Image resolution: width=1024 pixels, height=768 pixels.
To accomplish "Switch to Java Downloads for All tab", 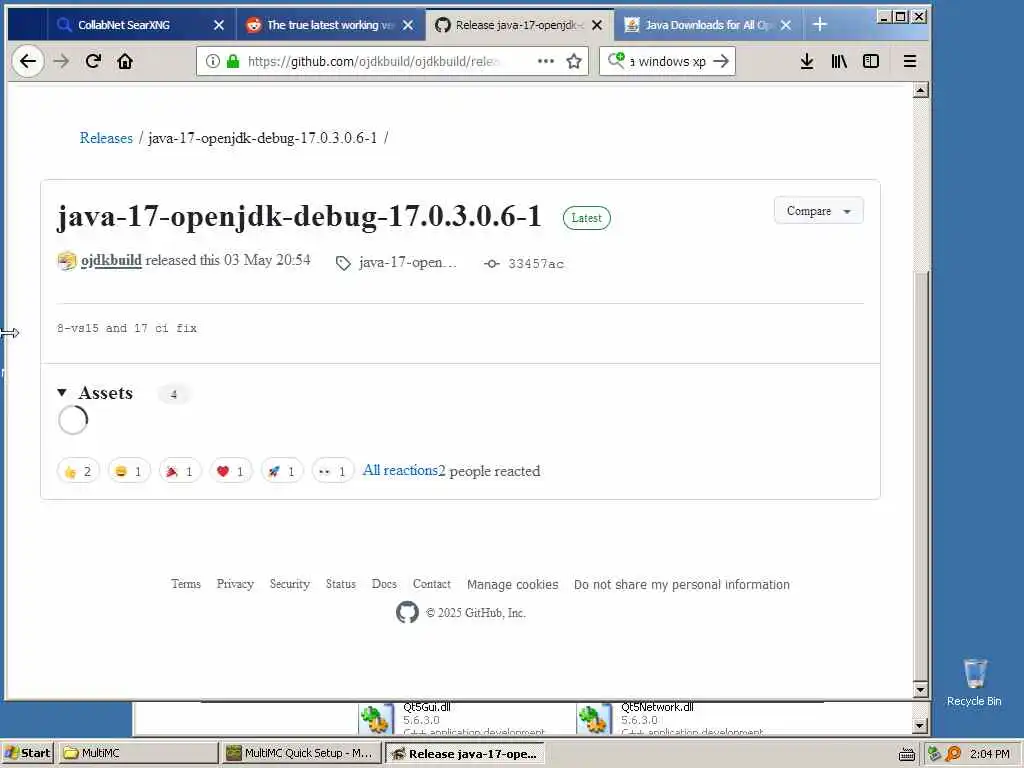I will point(707,25).
